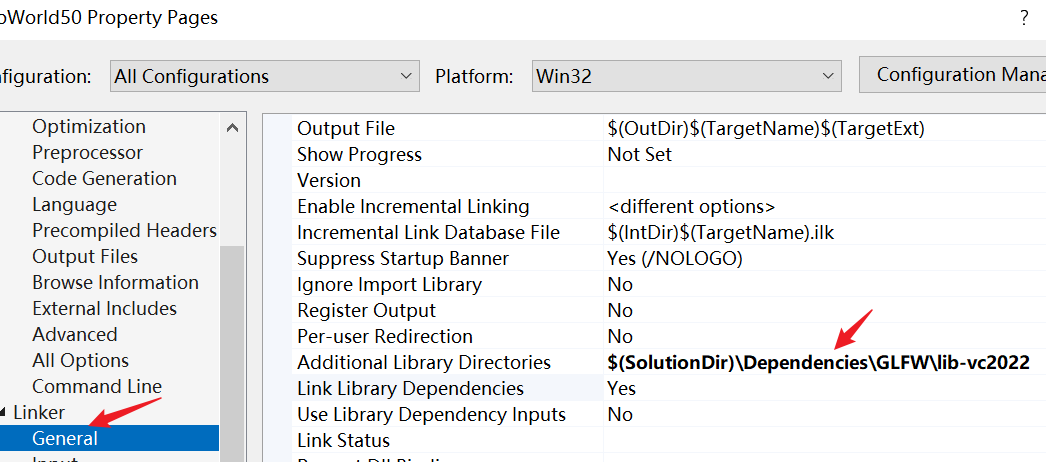Select the All Options tree item
The height and width of the screenshot is (462, 1046).
80,361
